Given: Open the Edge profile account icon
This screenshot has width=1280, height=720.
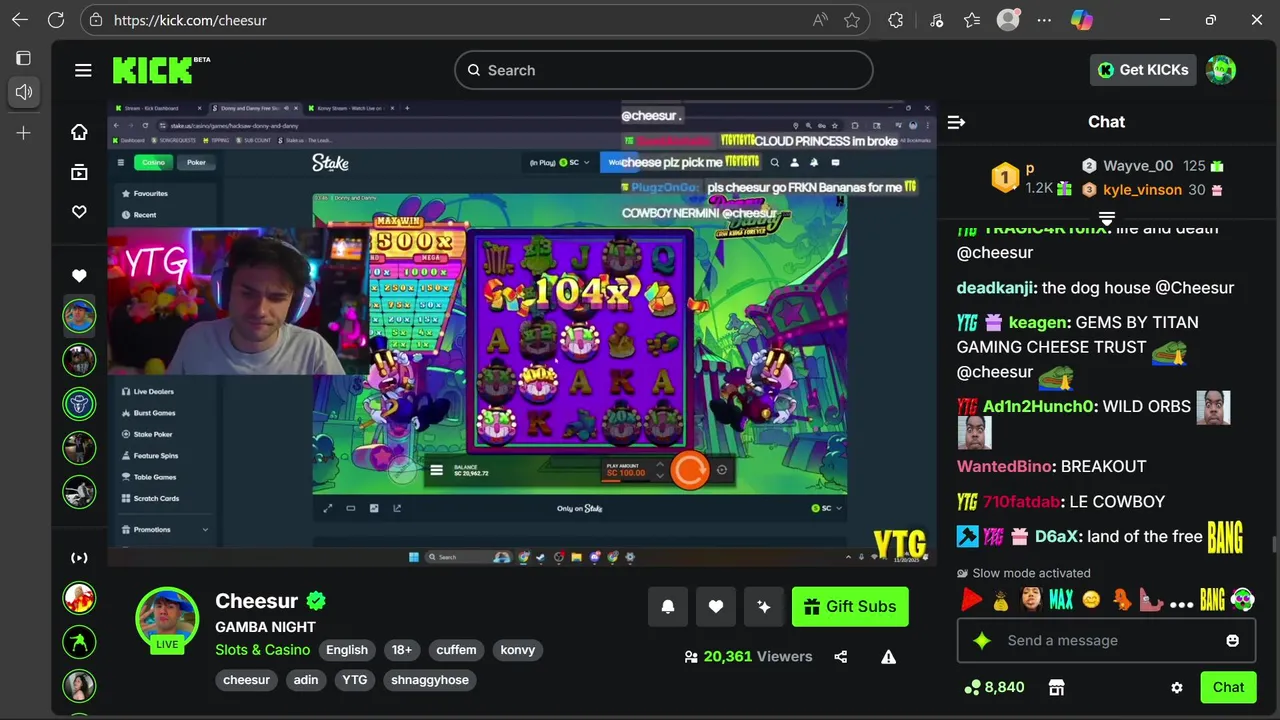Looking at the screenshot, I should [x=1008, y=20].
